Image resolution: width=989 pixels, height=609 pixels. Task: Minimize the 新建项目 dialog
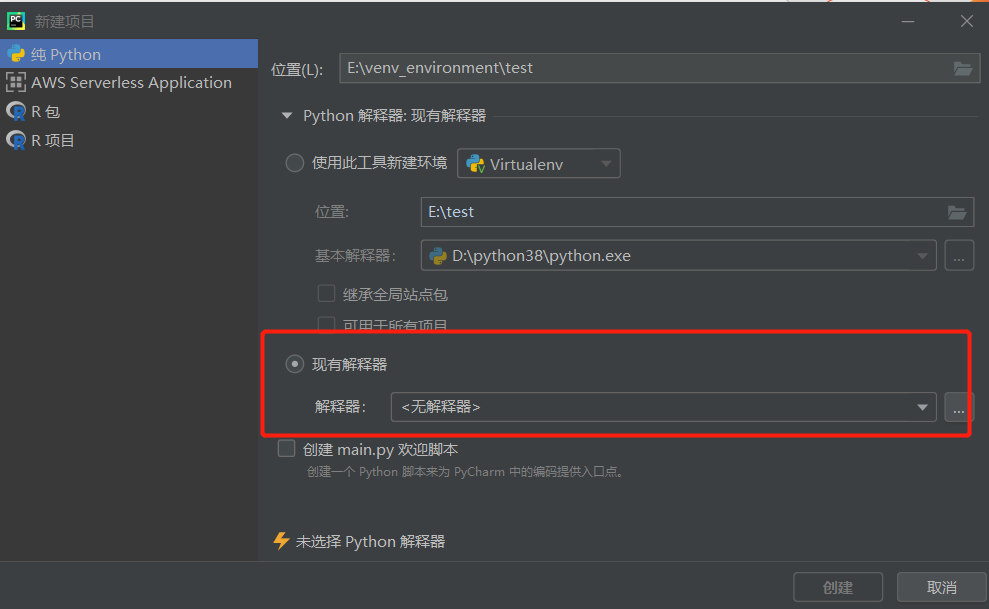point(908,21)
